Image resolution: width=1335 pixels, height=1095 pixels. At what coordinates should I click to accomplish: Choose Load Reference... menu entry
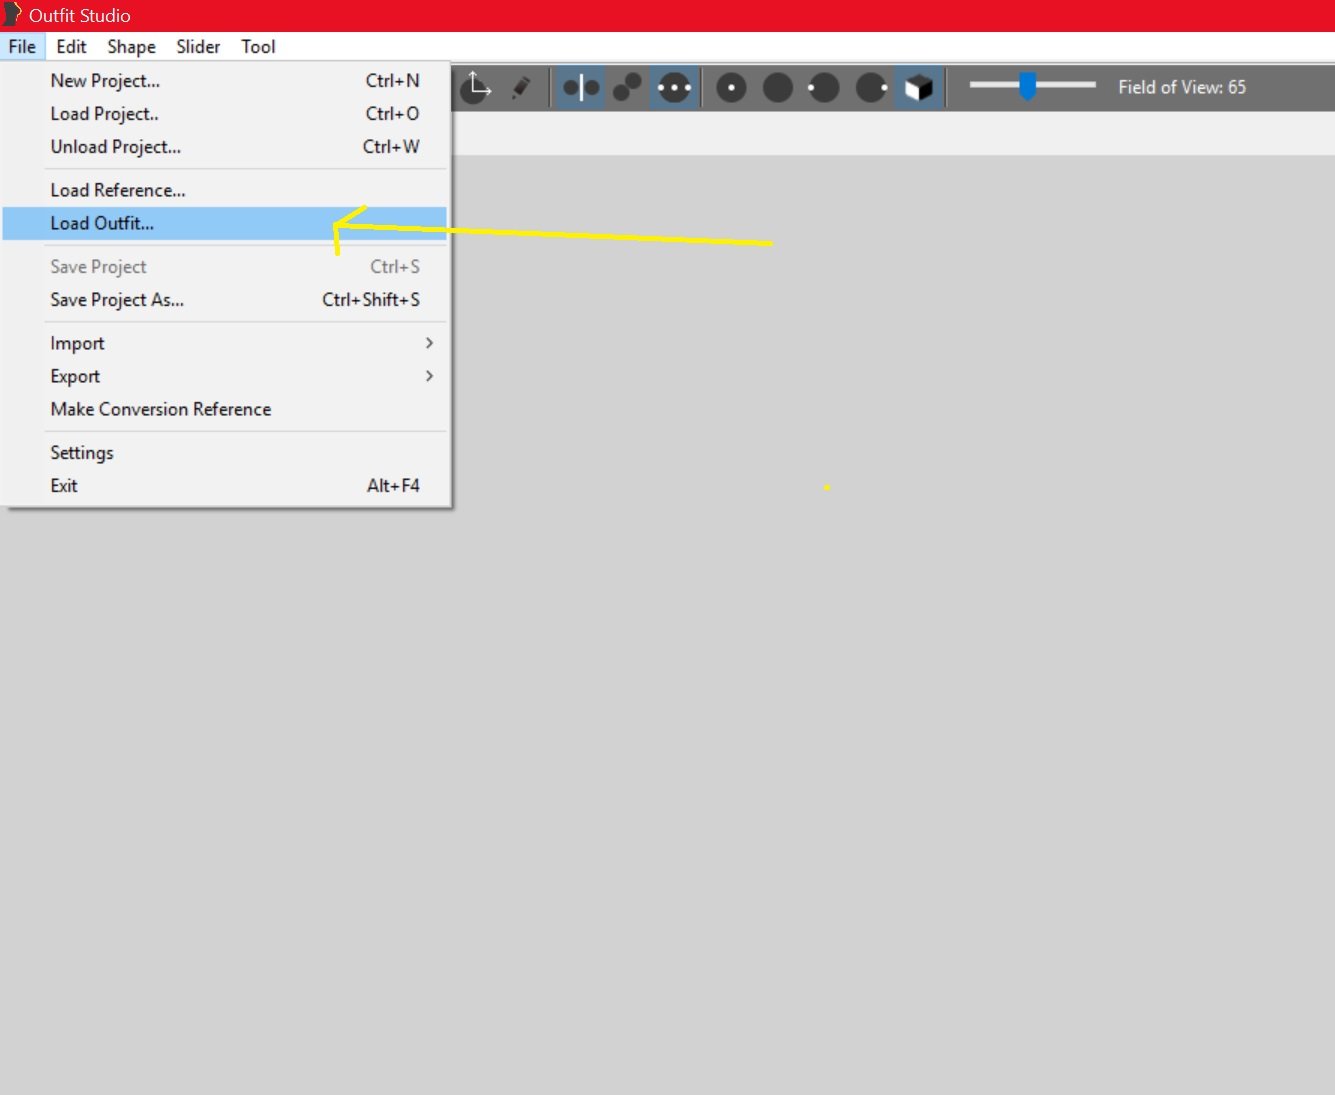(x=225, y=190)
